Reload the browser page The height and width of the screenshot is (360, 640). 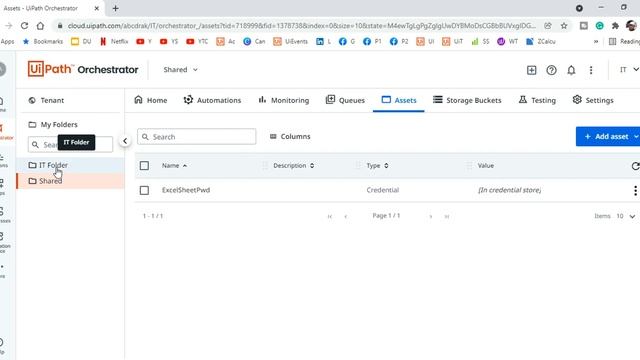click(x=24, y=26)
